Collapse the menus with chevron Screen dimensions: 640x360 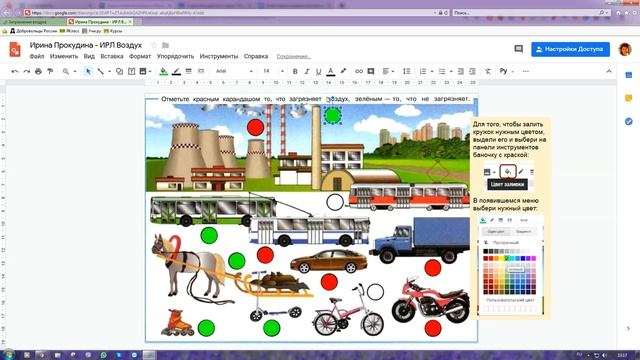pyautogui.click(x=609, y=71)
